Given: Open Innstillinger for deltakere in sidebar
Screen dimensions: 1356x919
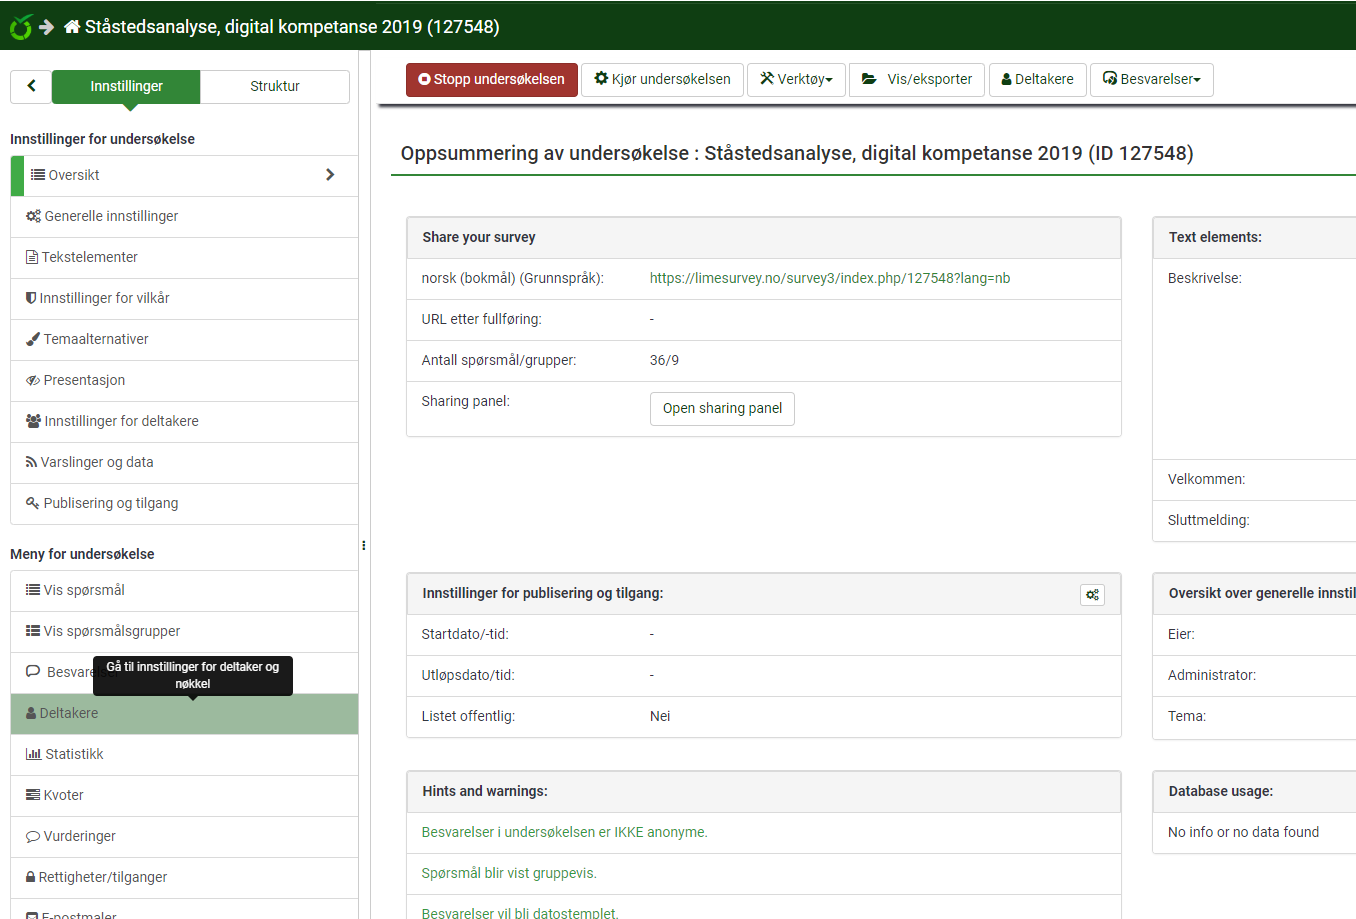Looking at the screenshot, I should [x=121, y=421].
